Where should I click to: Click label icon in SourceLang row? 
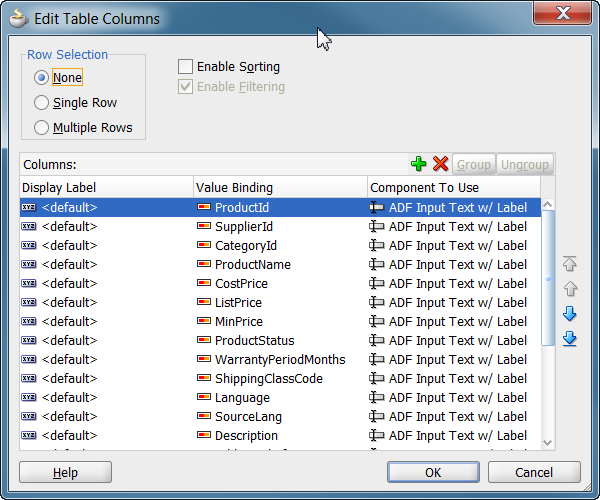click(29, 416)
